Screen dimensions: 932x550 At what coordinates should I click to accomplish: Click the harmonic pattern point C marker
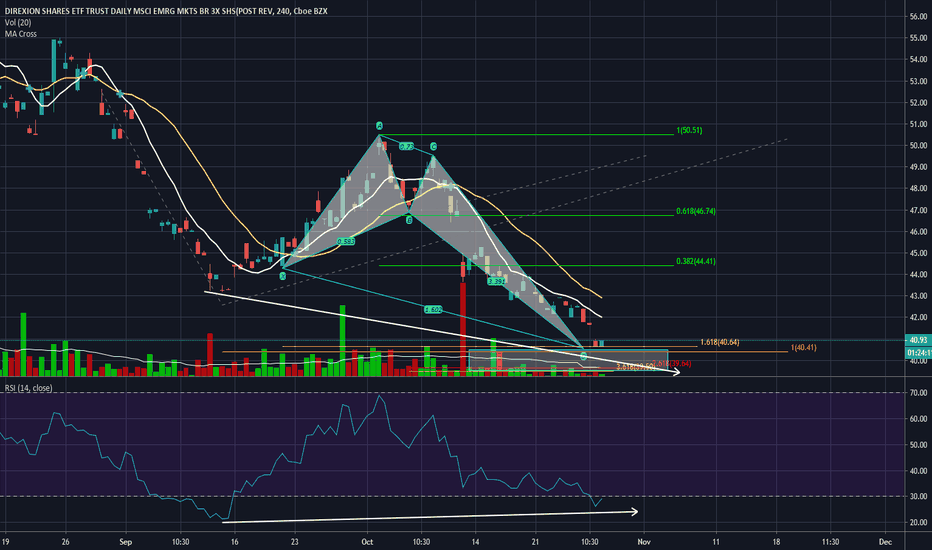pos(433,146)
